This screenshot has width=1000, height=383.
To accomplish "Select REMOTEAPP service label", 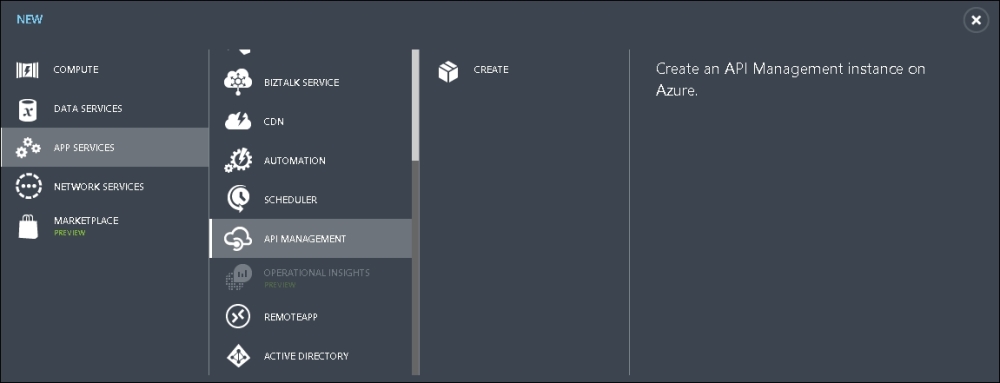I will tap(291, 317).
